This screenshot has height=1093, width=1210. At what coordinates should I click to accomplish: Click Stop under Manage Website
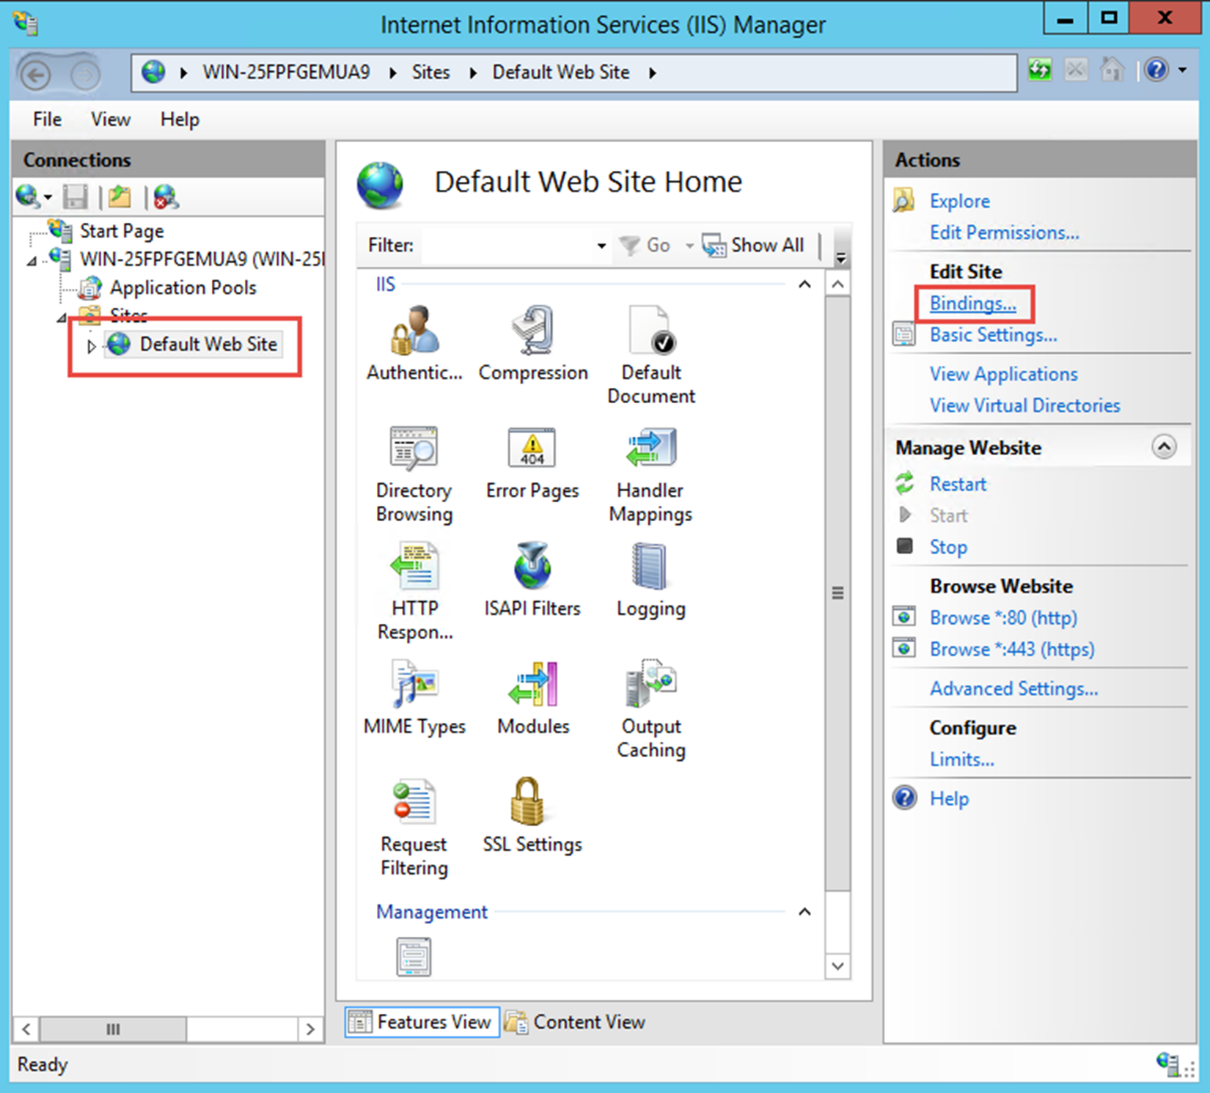coord(948,547)
